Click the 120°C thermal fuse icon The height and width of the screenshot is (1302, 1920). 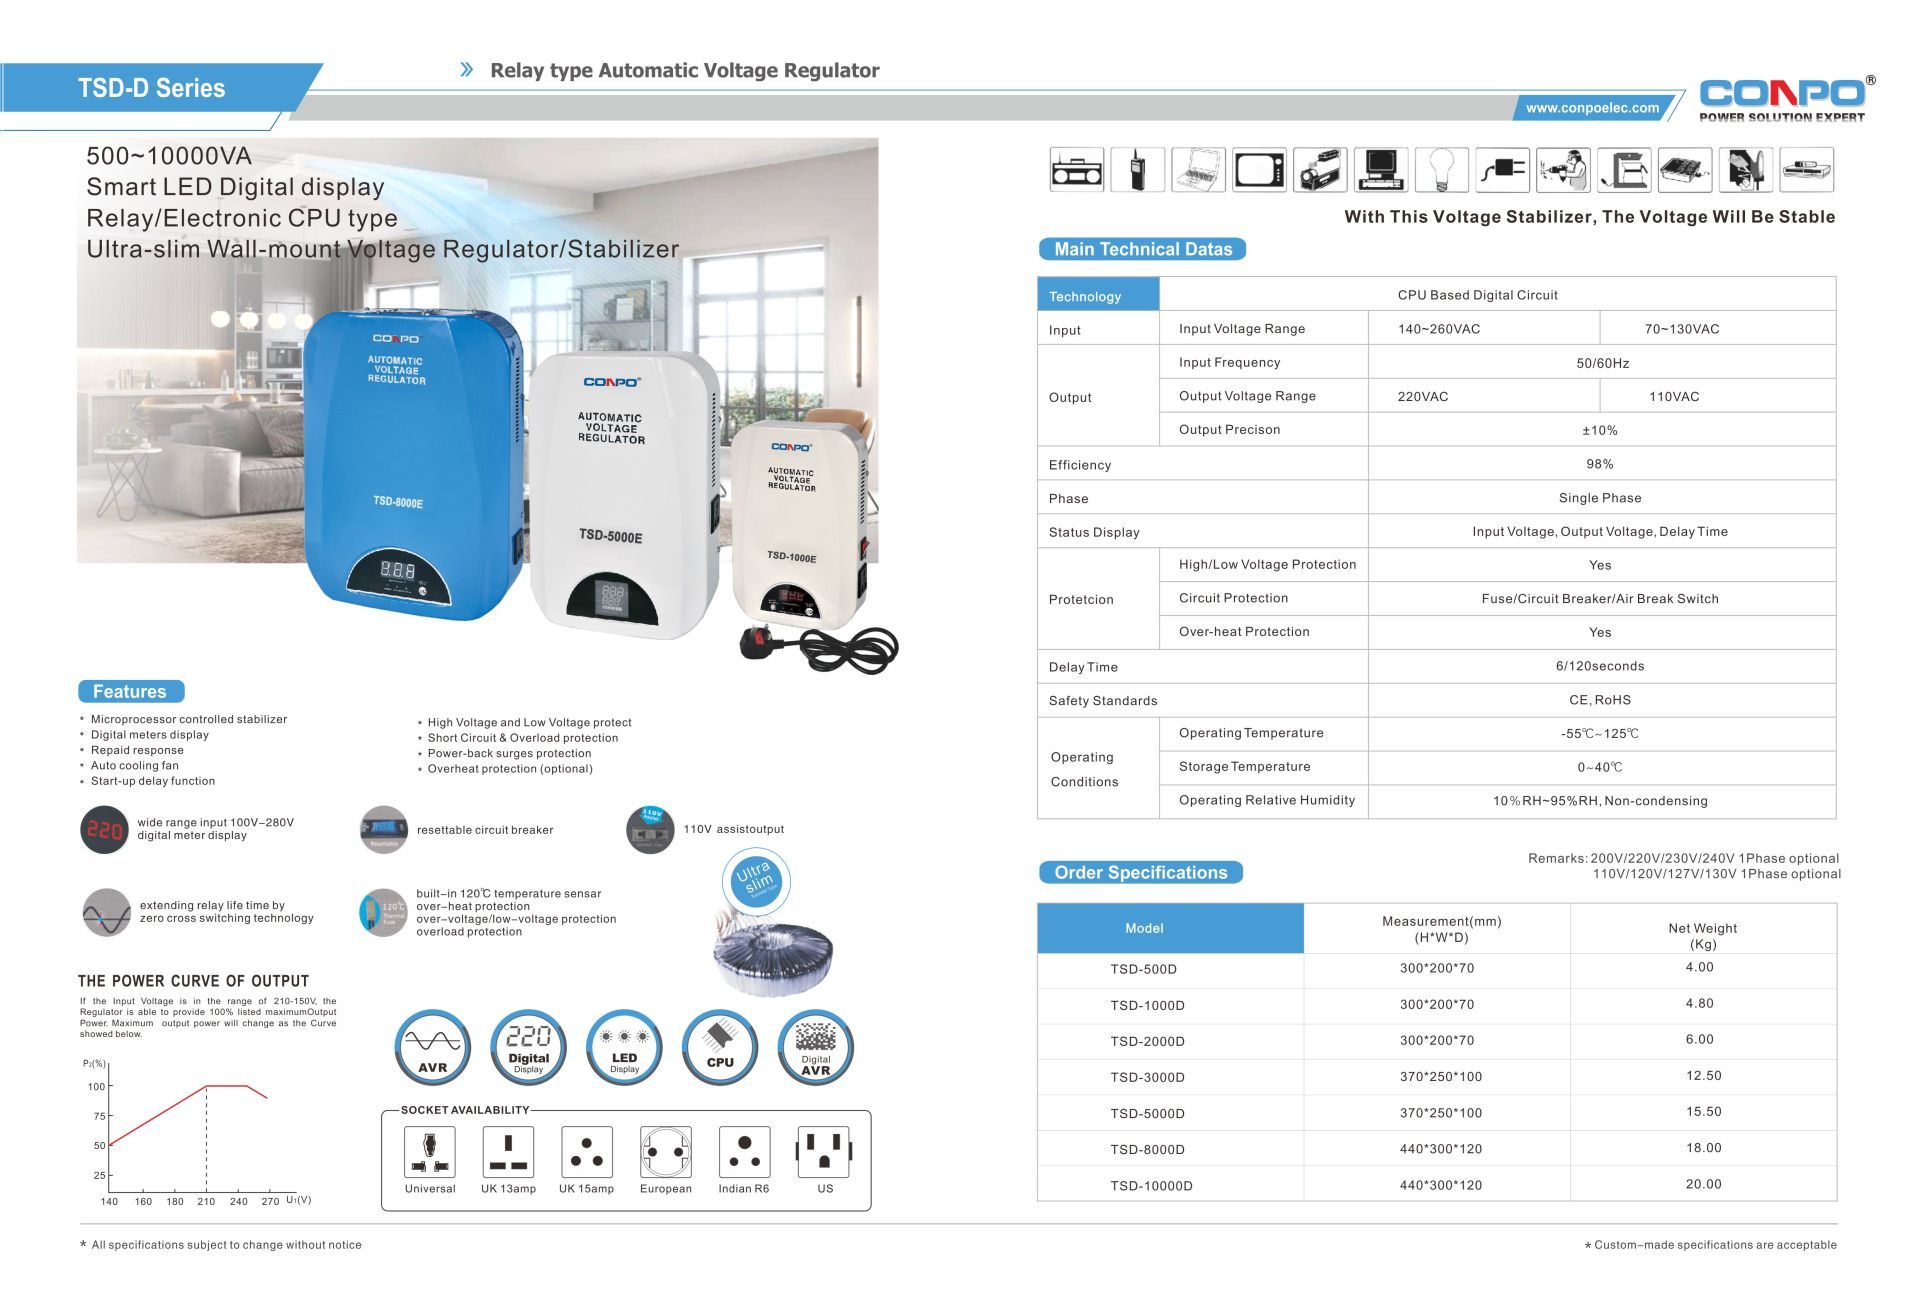[383, 912]
